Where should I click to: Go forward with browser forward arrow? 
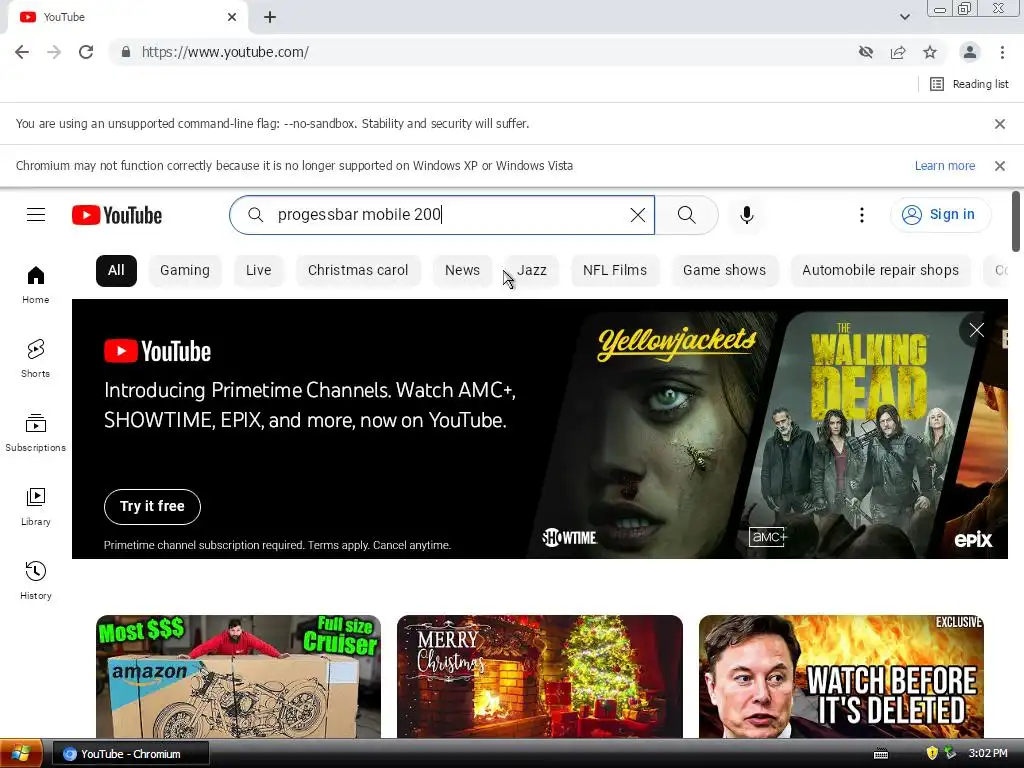(54, 52)
